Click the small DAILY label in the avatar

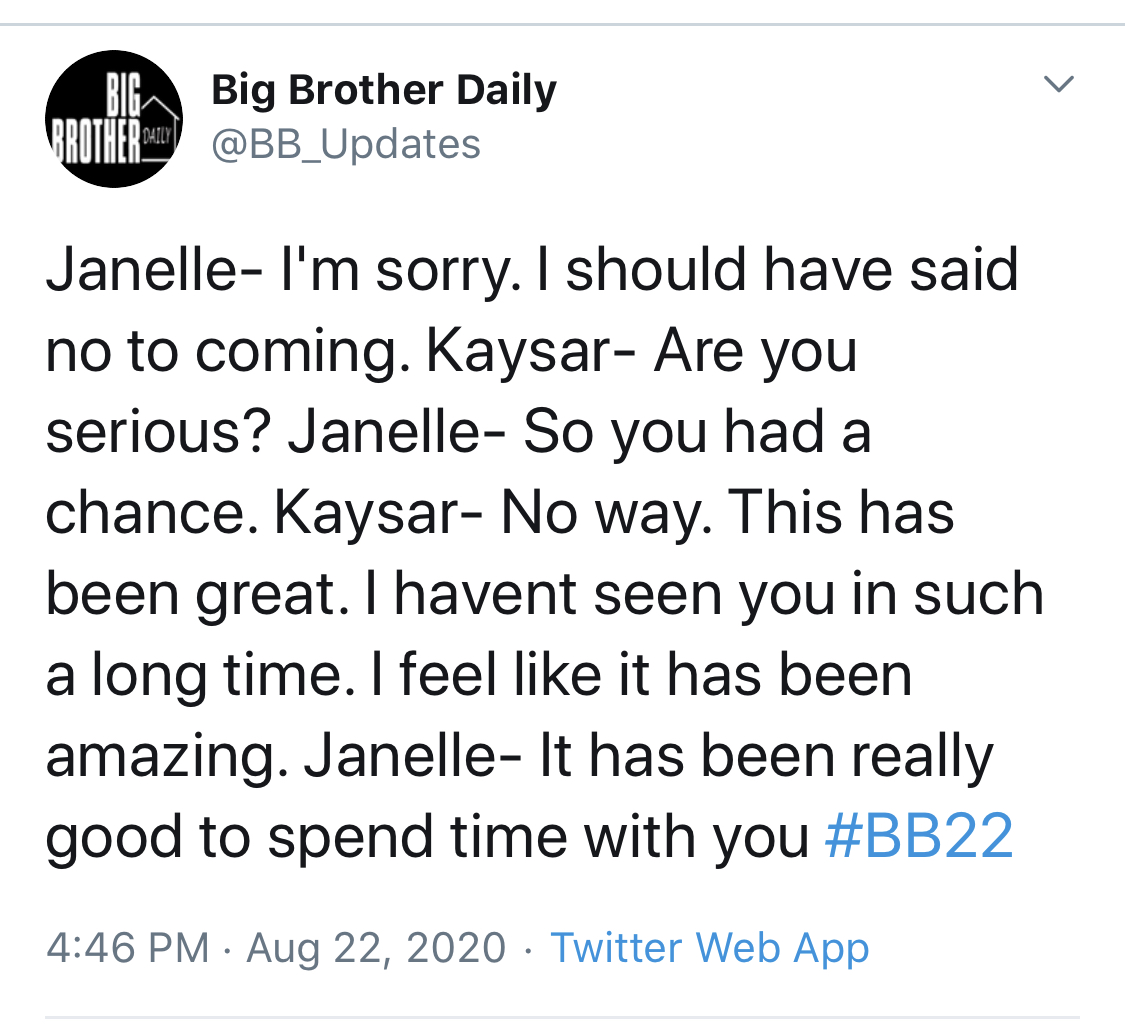[157, 134]
